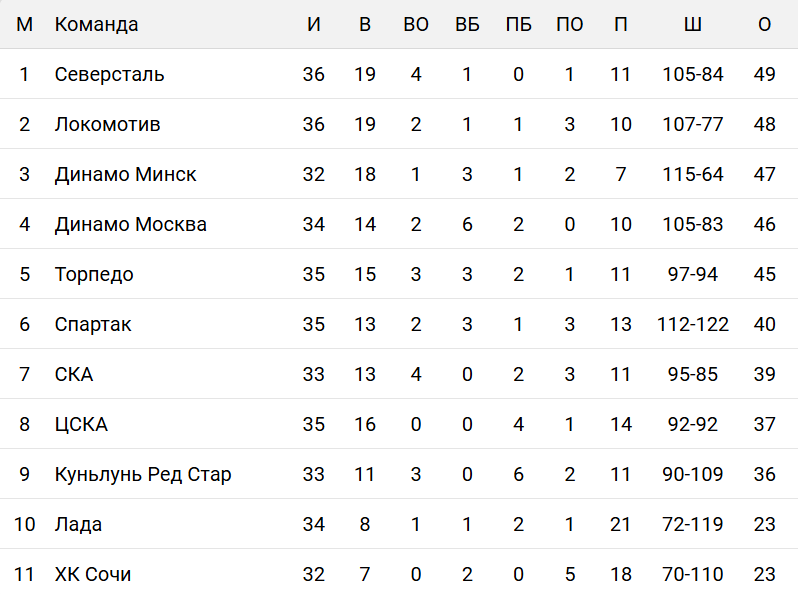Image resolution: width=798 pixels, height=594 pixels.
Task: Click the Северсталь team name
Action: (110, 74)
